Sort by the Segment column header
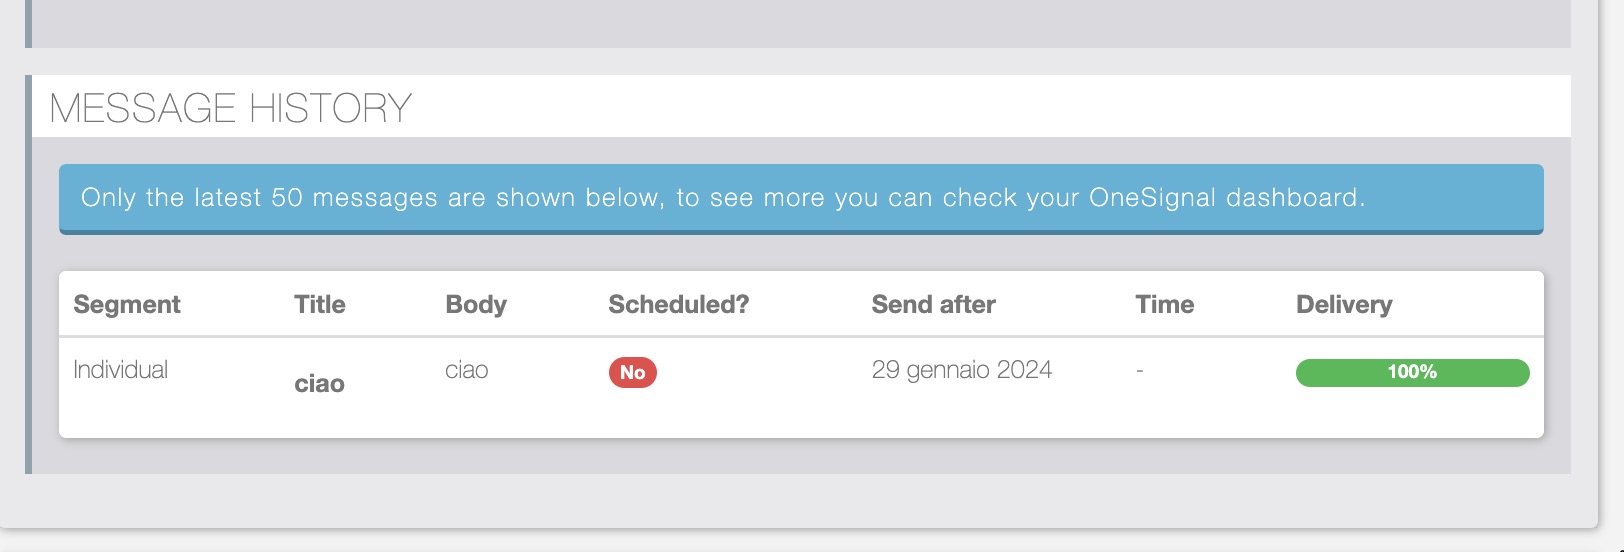The image size is (1624, 552). (x=127, y=305)
